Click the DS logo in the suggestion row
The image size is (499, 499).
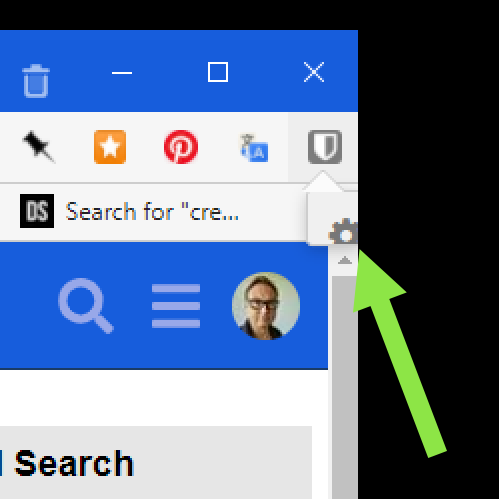(37, 211)
